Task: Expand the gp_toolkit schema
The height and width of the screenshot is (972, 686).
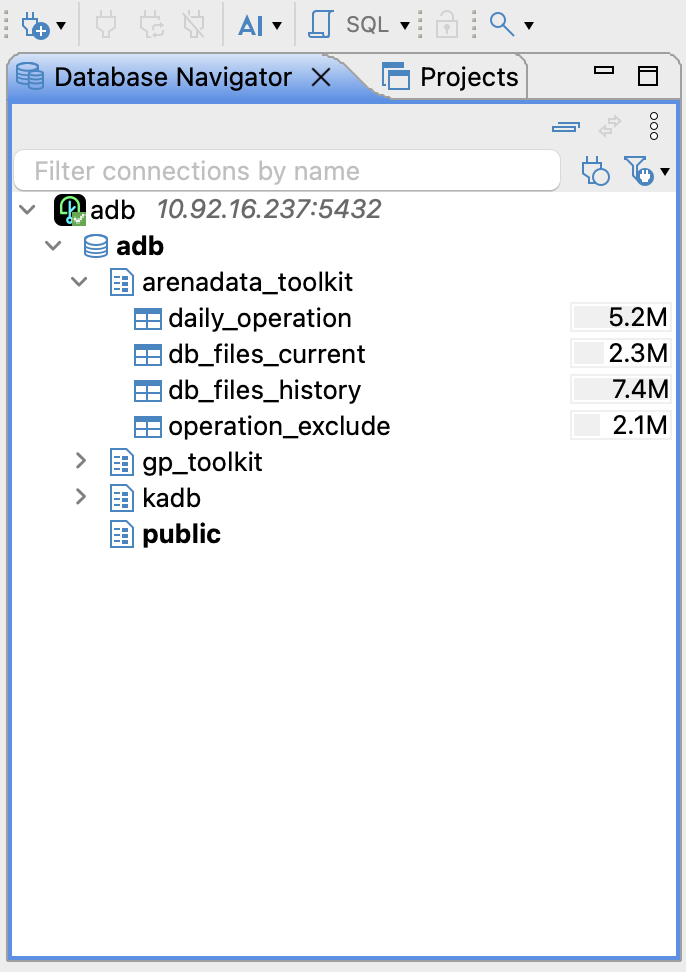Action: [x=80, y=462]
